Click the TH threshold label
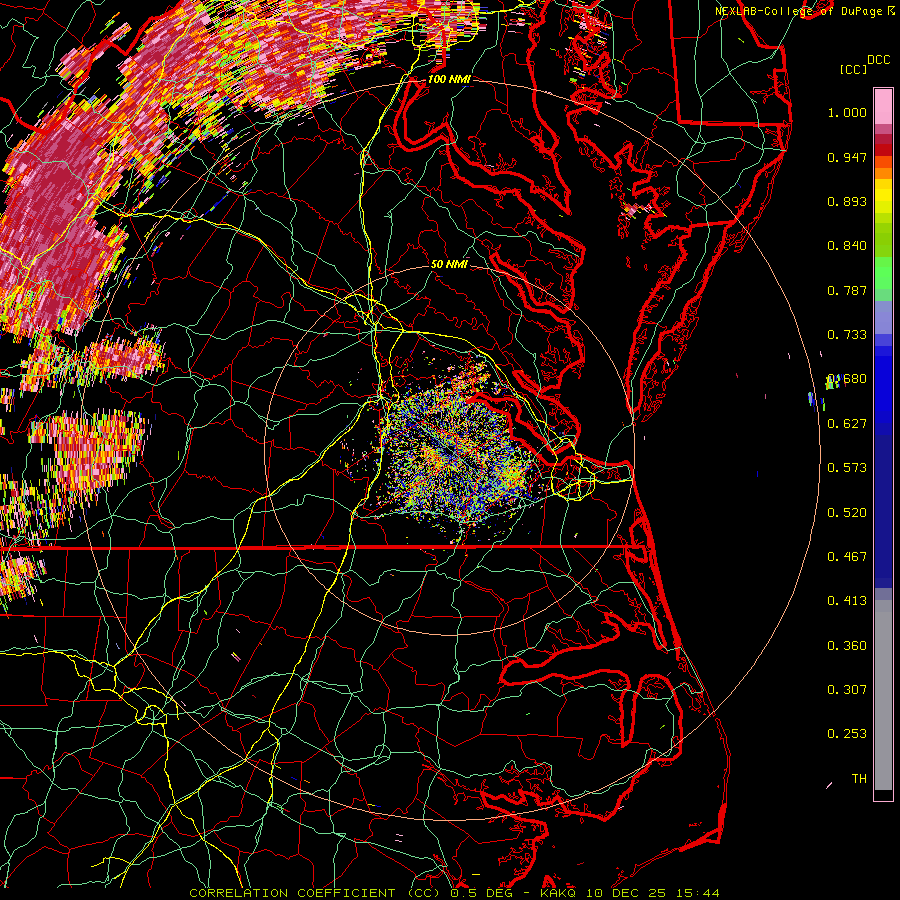This screenshot has height=900, width=900. 859,779
